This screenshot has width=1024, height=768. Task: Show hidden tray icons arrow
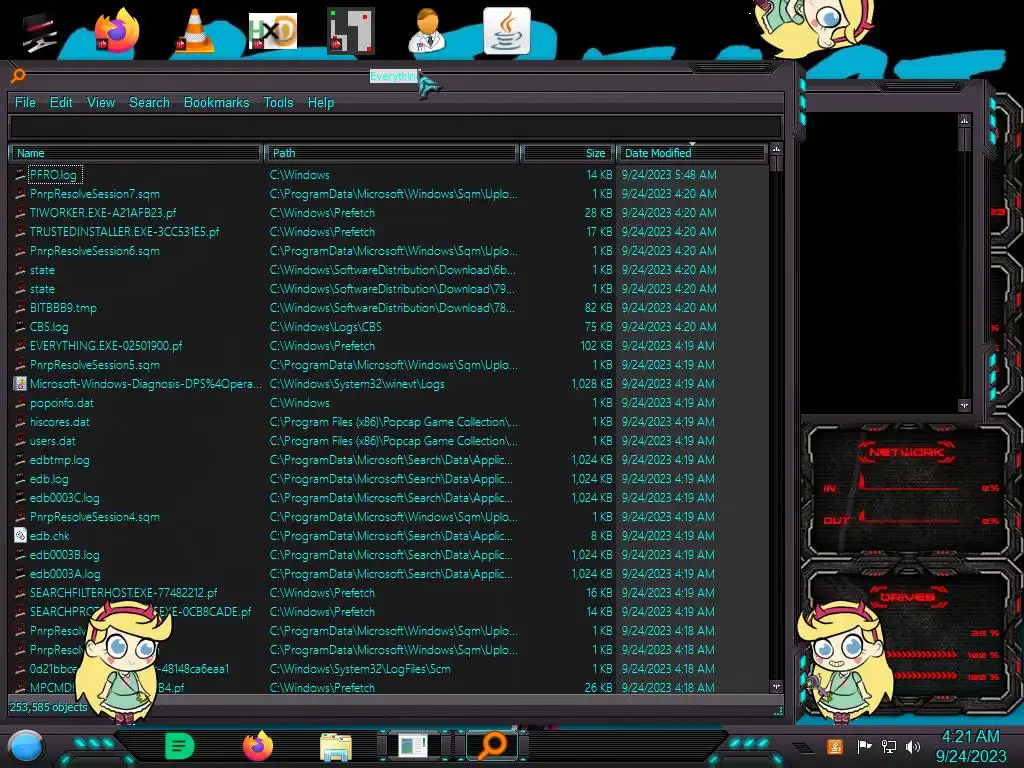point(803,747)
